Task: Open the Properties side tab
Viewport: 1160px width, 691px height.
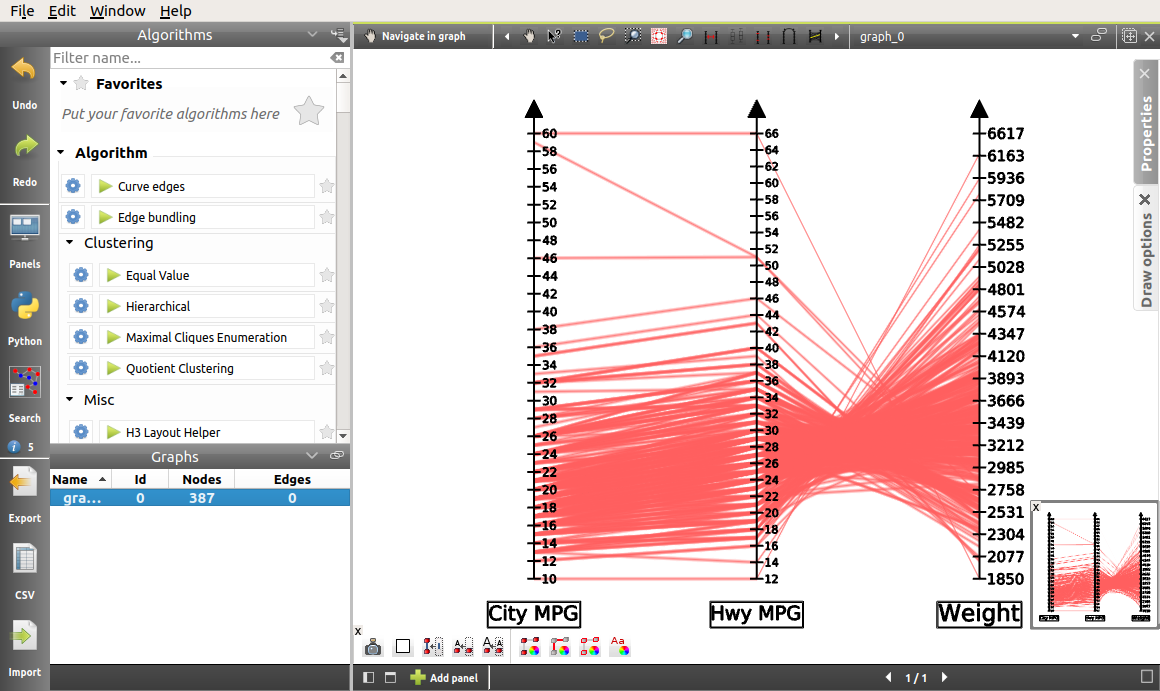Action: (x=1146, y=122)
